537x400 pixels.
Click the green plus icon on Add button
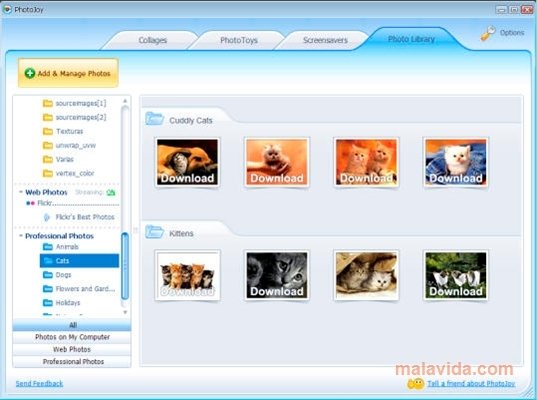point(30,73)
